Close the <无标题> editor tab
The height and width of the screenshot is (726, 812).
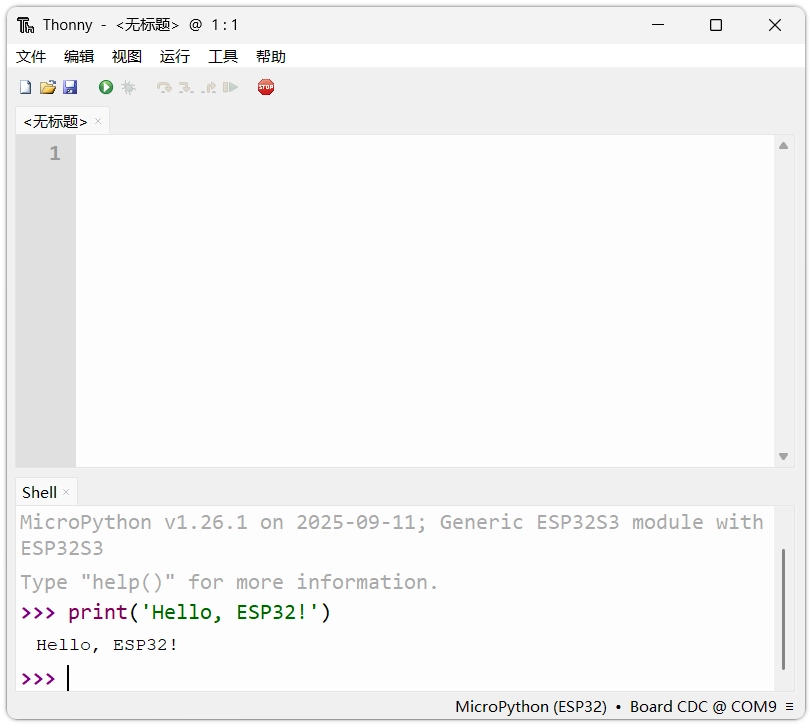pos(98,122)
